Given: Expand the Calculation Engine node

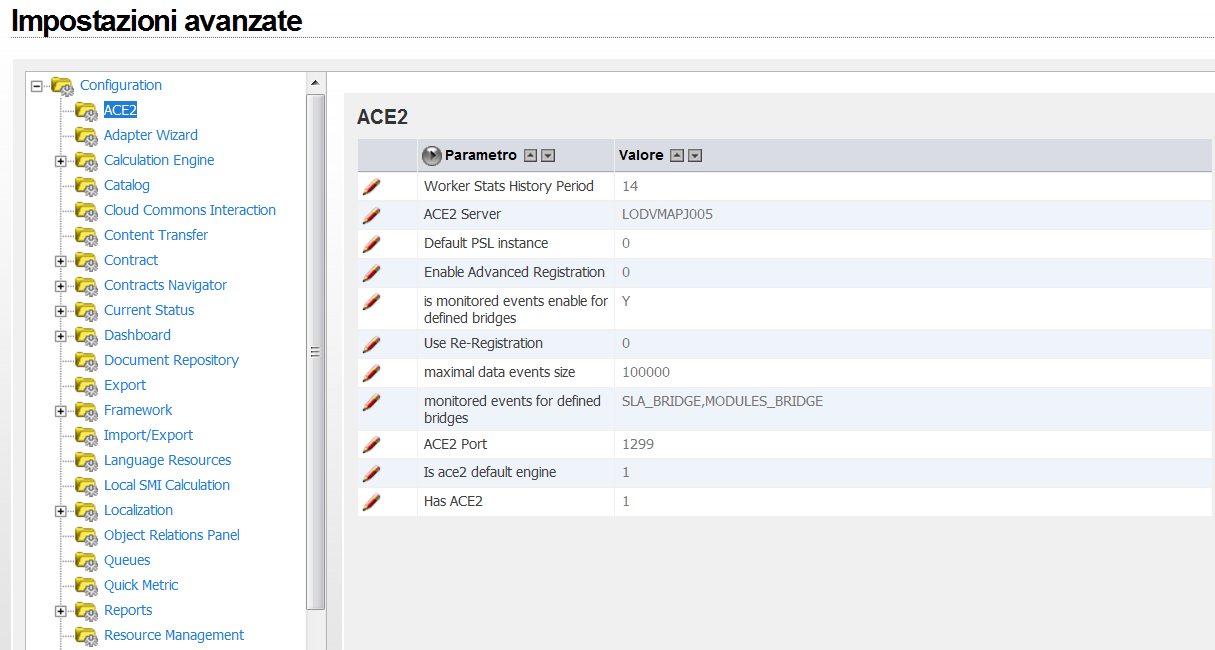Looking at the screenshot, I should click(61, 161).
